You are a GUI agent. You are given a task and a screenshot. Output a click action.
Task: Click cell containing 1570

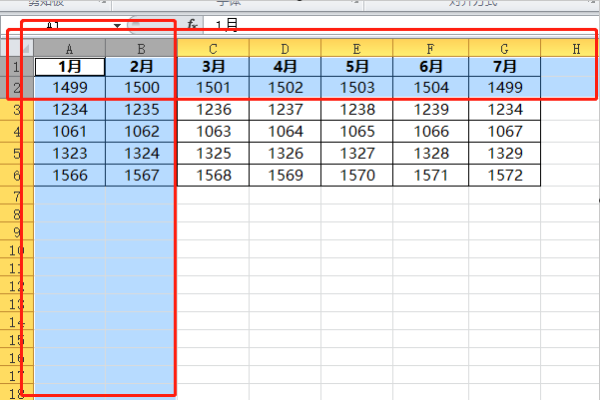point(357,175)
